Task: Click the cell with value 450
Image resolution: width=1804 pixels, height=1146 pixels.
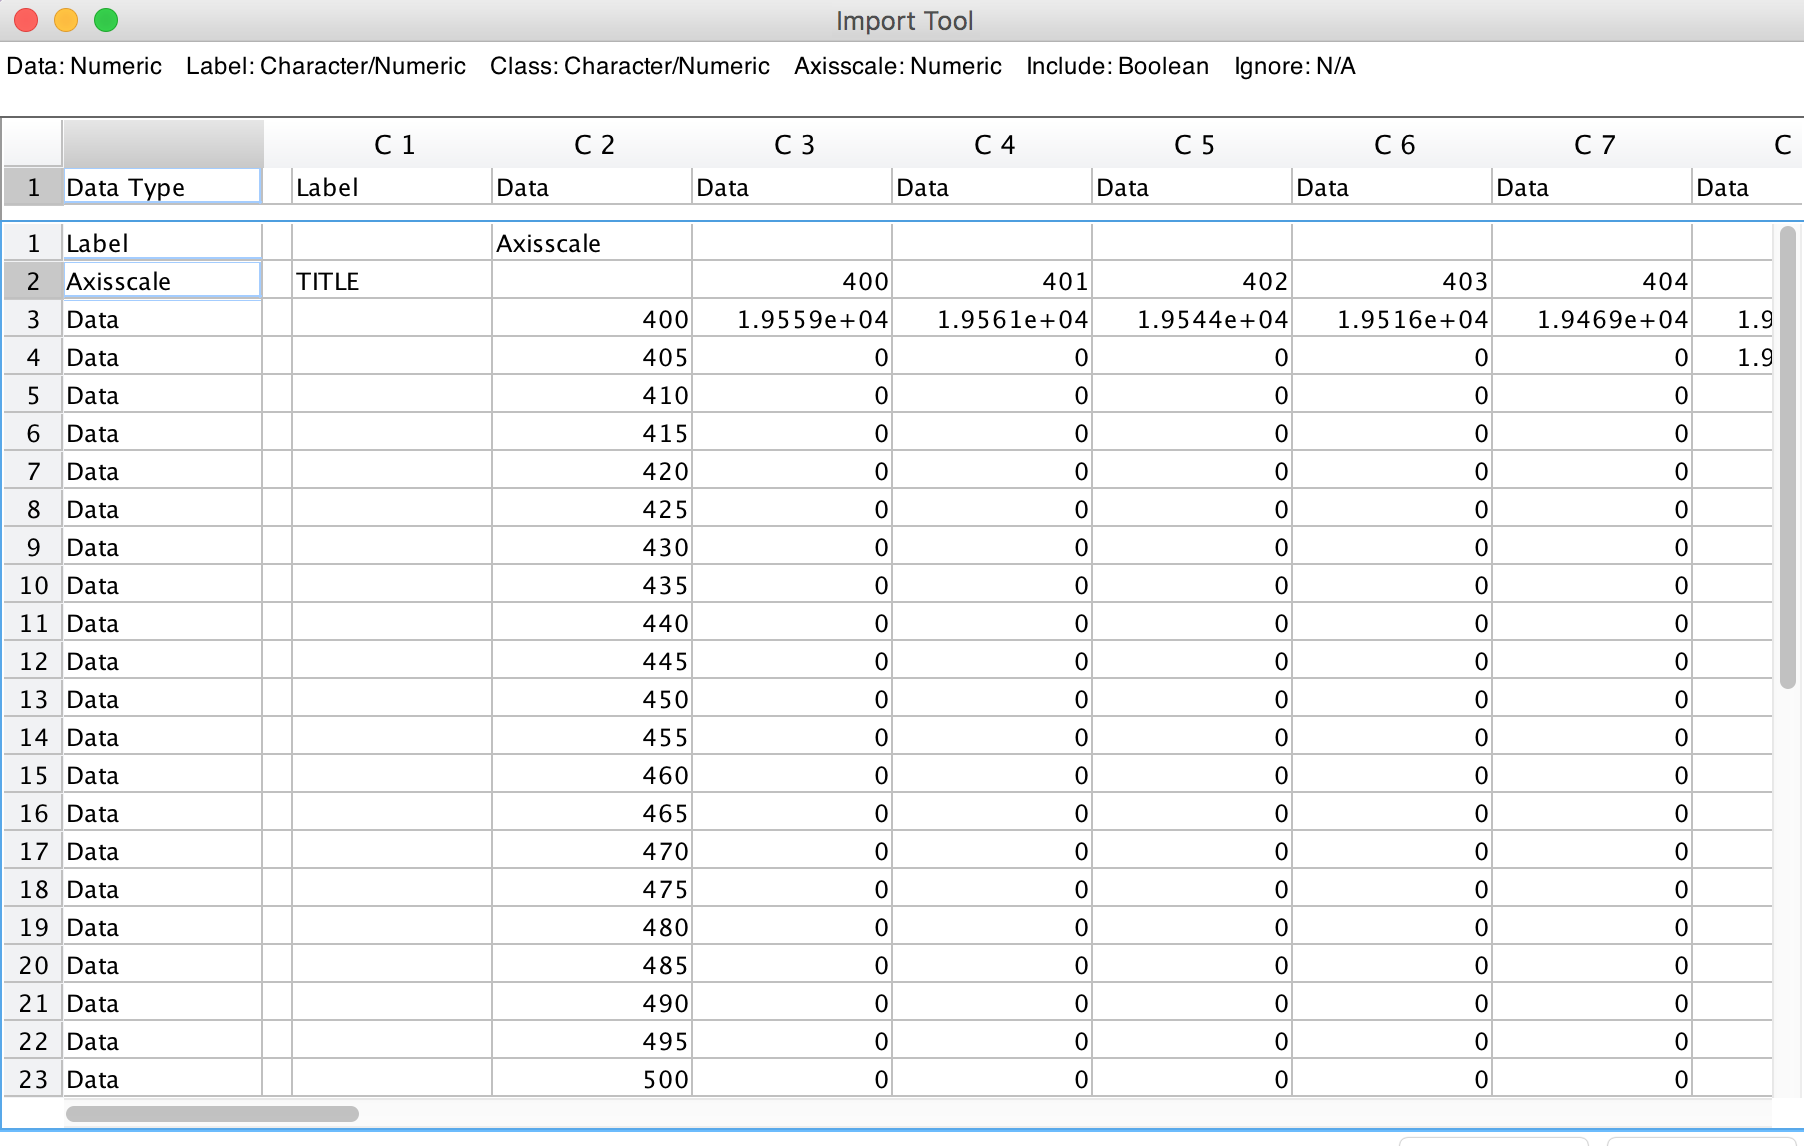Action: click(x=591, y=700)
